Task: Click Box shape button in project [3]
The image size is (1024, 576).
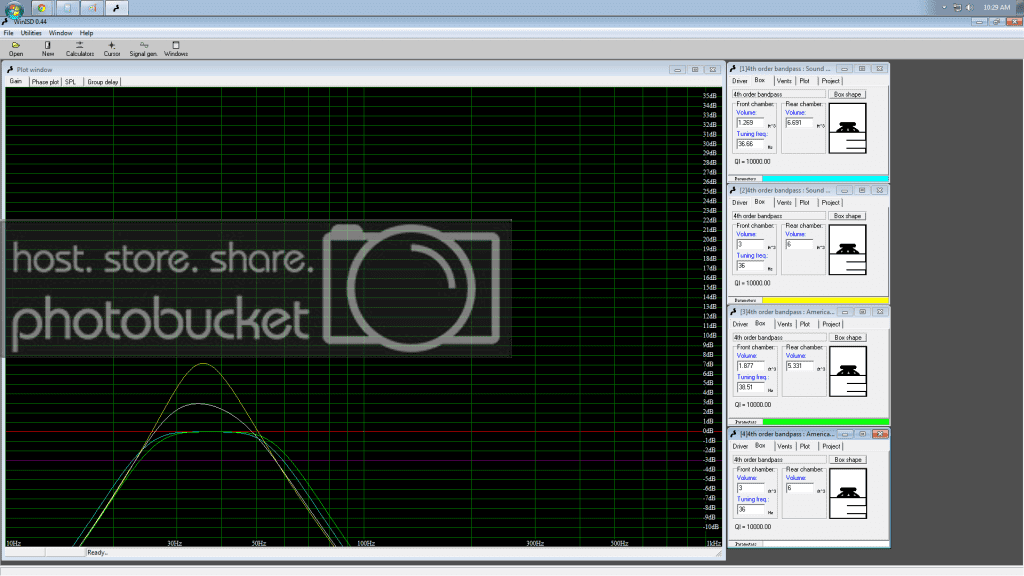Action: (848, 338)
